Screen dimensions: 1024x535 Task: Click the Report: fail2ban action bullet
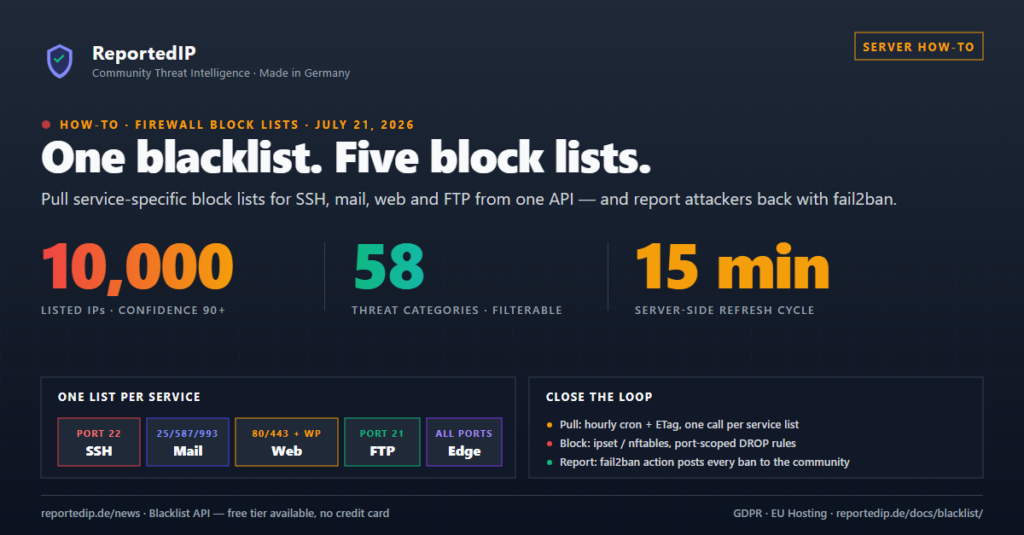coord(705,462)
